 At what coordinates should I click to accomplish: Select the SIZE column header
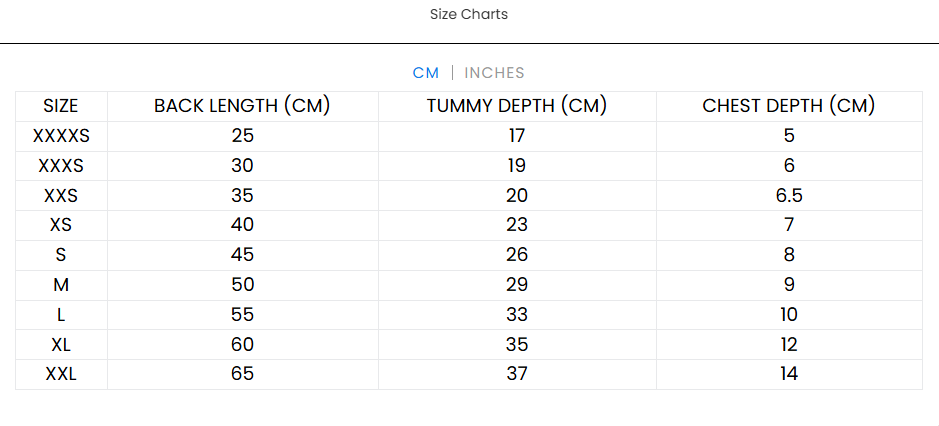tap(61, 106)
